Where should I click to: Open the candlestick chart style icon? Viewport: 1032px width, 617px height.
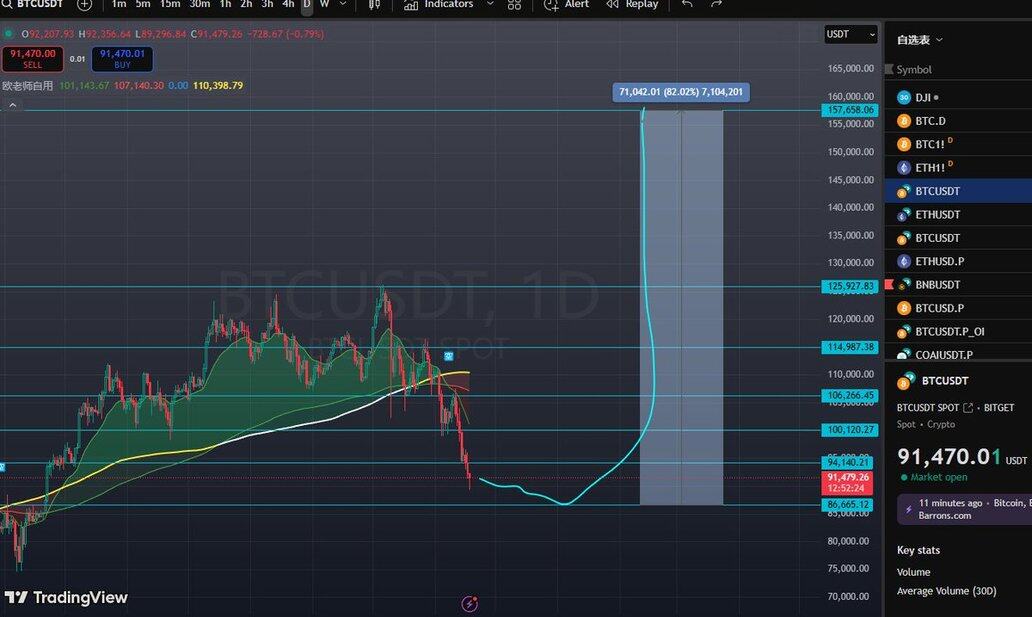375,5
